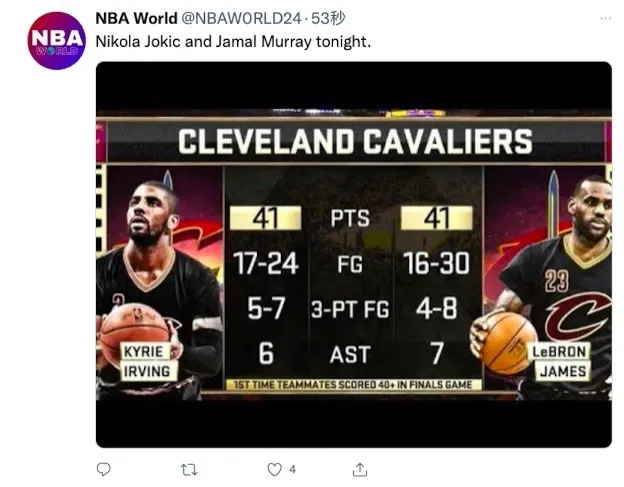The width and height of the screenshot is (624, 487).
Task: Retweet this post with the retweet icon
Action: (187, 468)
